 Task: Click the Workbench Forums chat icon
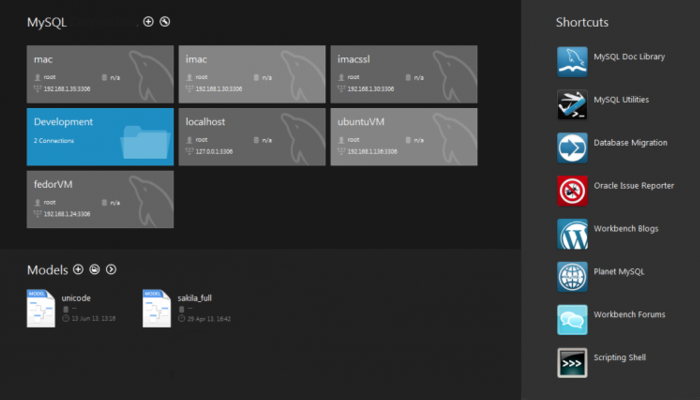point(572,320)
